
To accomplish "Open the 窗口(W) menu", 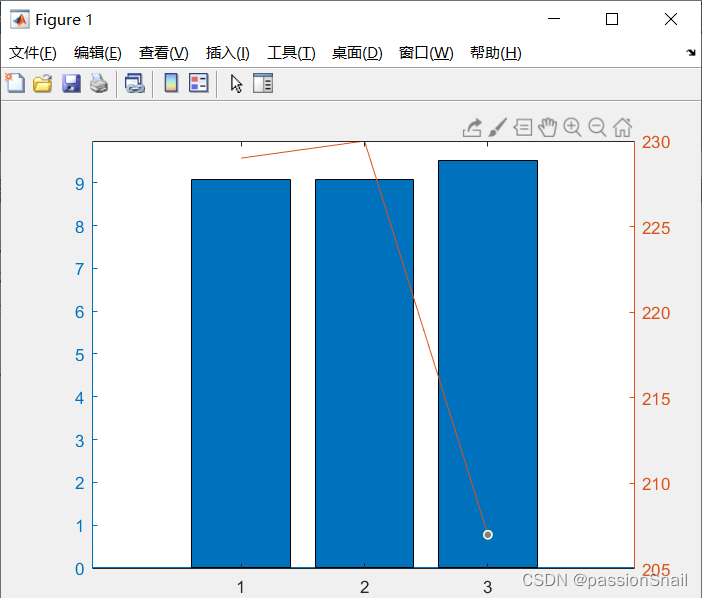I will pos(426,53).
